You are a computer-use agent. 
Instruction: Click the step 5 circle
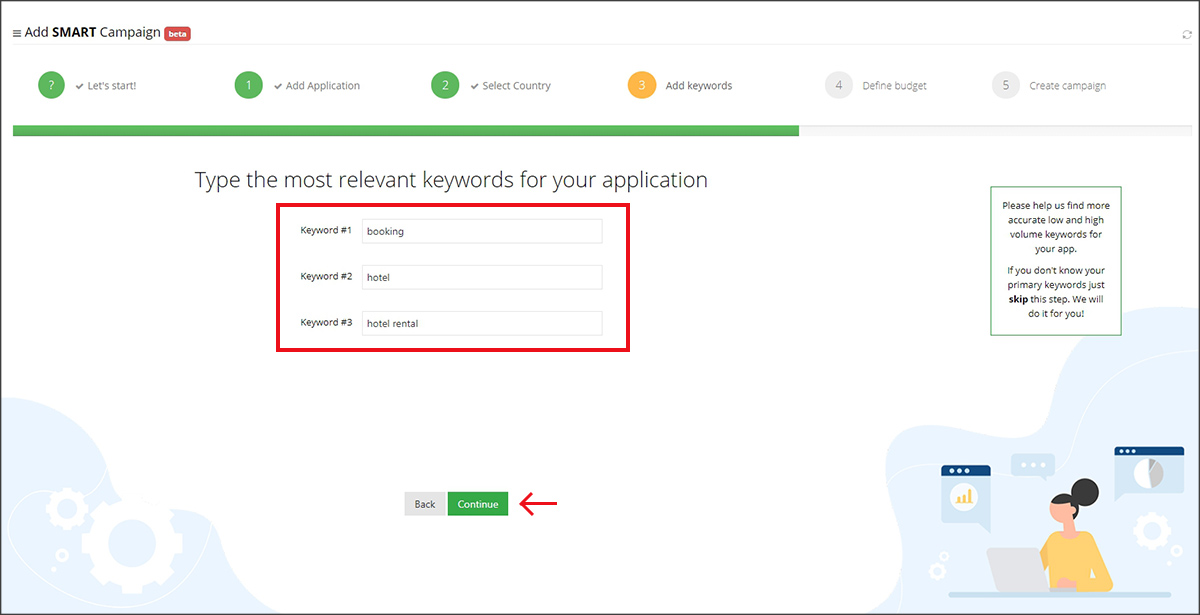(1006, 85)
